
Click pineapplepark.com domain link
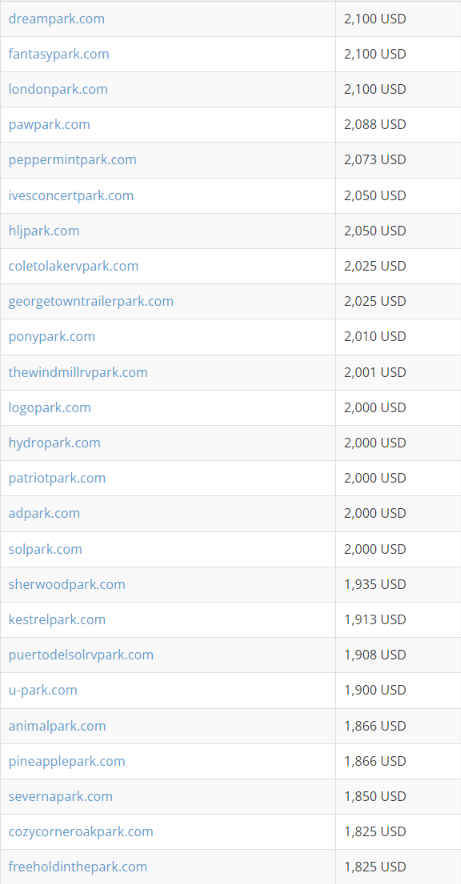tap(67, 761)
